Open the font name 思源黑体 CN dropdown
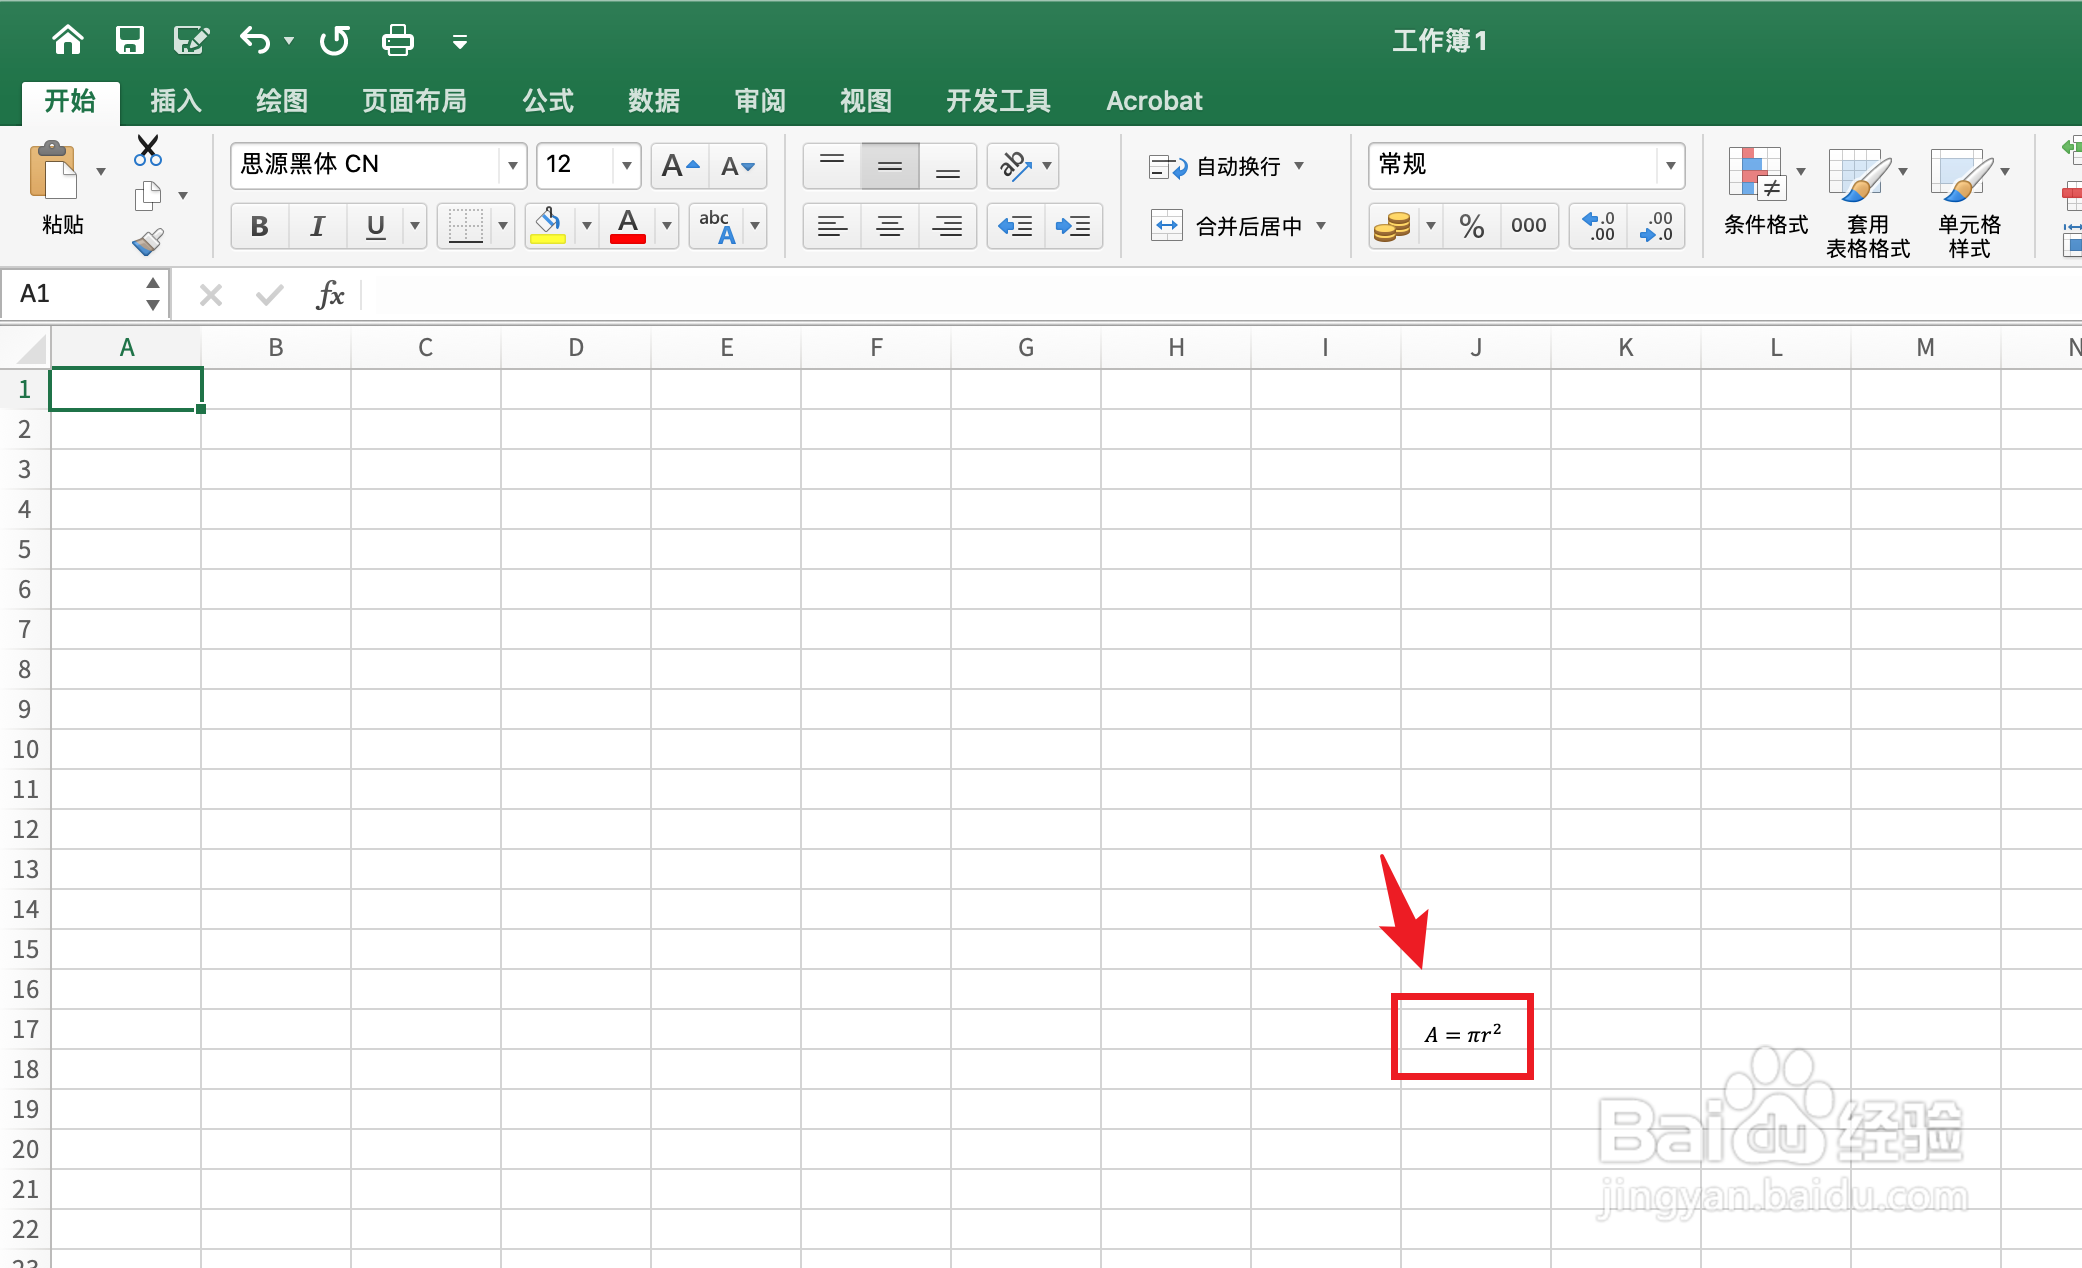 pos(512,166)
